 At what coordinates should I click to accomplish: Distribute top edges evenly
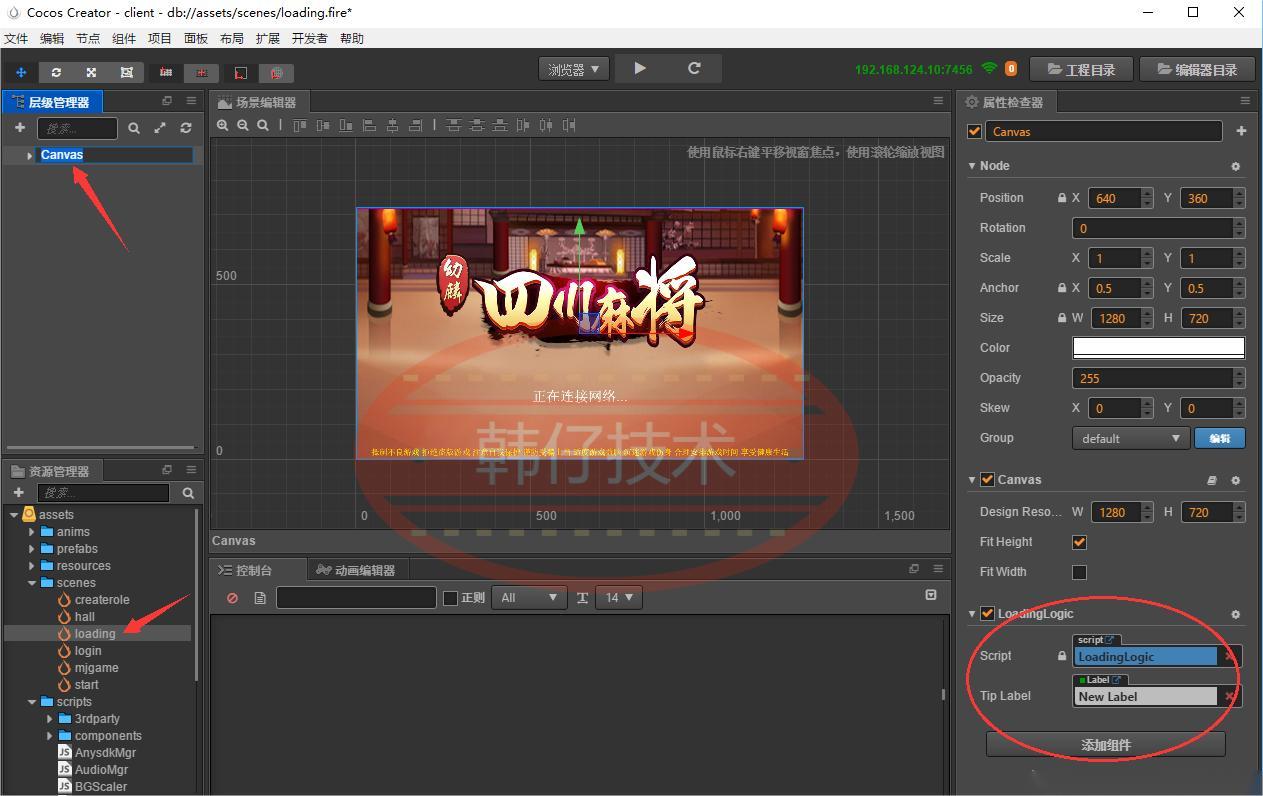tap(454, 125)
